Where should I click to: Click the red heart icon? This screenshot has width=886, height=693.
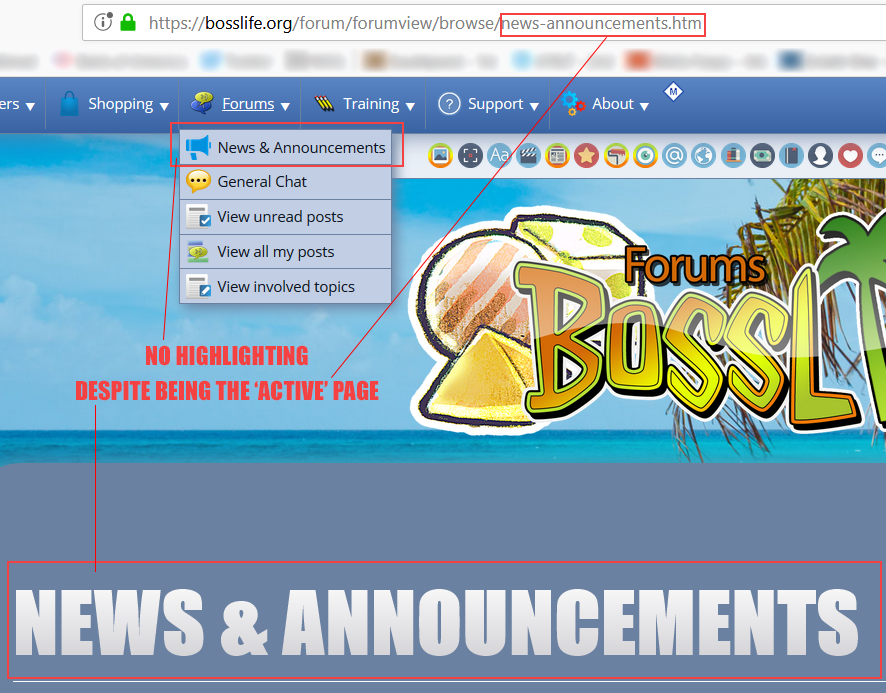(x=850, y=156)
